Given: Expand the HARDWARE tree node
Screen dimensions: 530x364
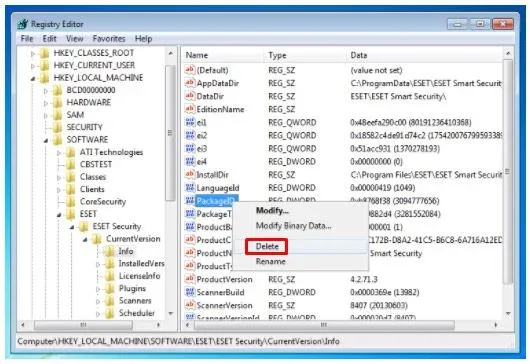Looking at the screenshot, I should (x=46, y=103).
